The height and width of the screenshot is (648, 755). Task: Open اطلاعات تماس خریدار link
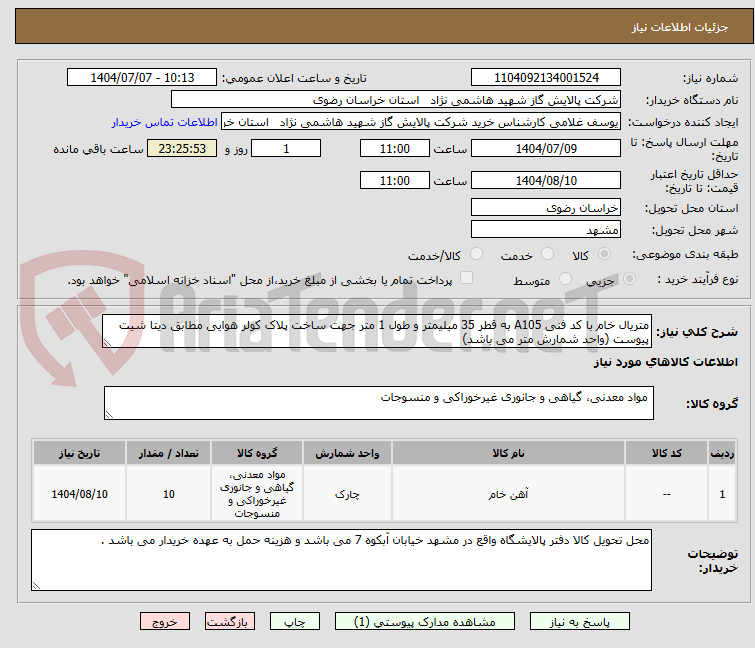click(x=165, y=122)
